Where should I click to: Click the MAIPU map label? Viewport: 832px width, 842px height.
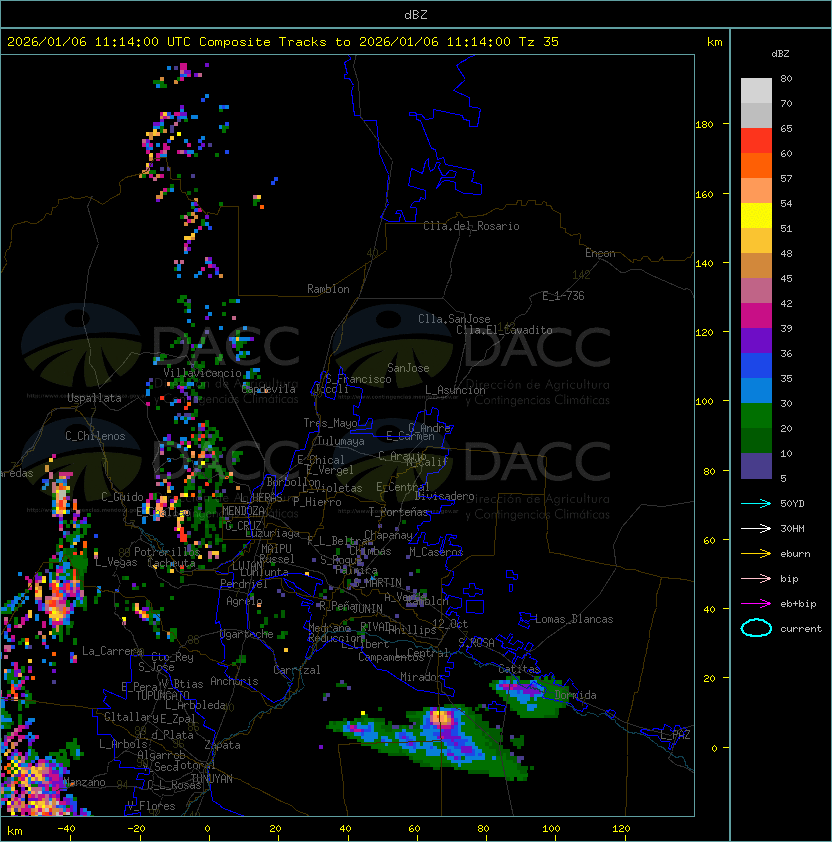click(x=276, y=548)
